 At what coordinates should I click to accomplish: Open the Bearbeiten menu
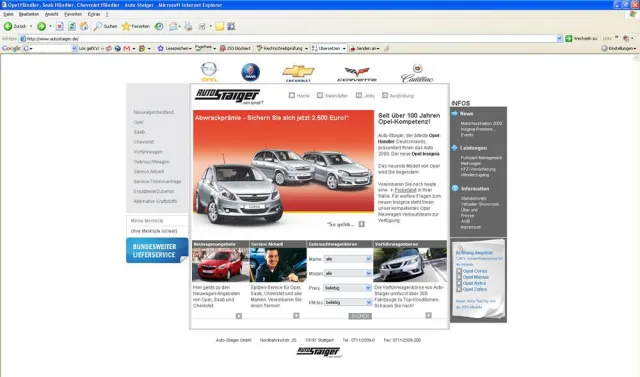click(29, 14)
